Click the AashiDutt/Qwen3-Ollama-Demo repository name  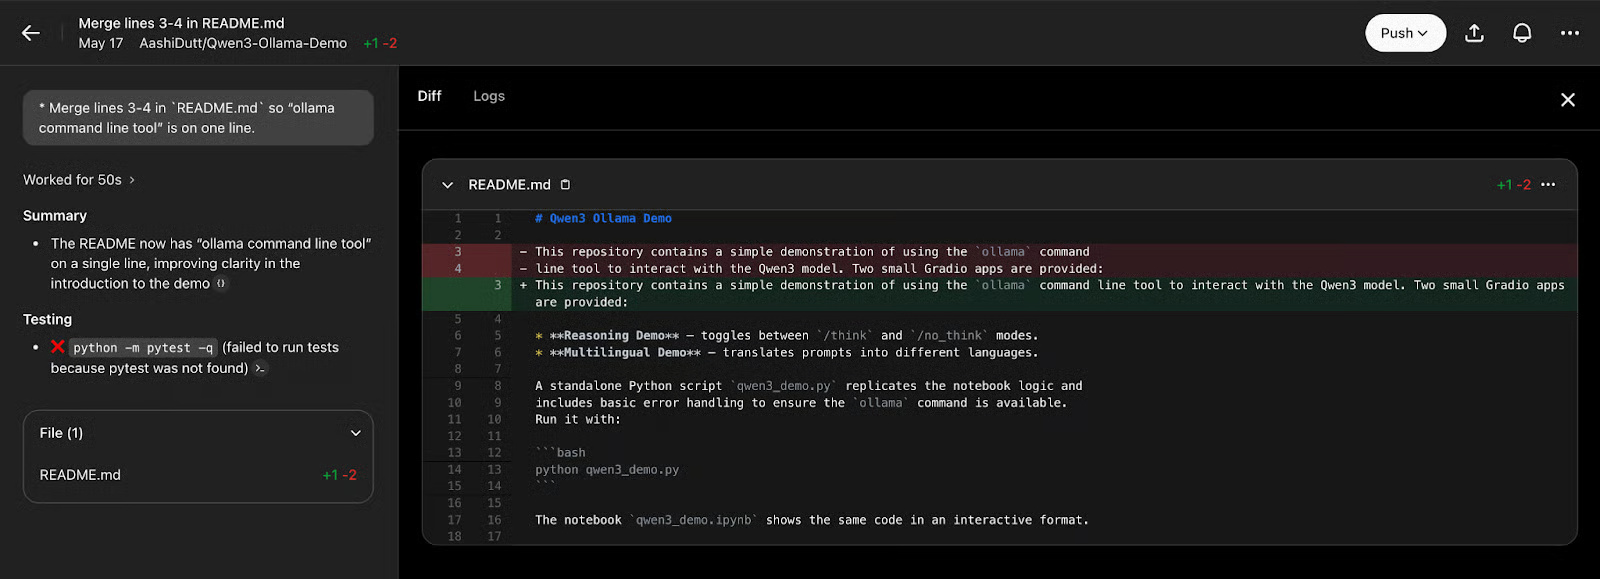pos(243,43)
